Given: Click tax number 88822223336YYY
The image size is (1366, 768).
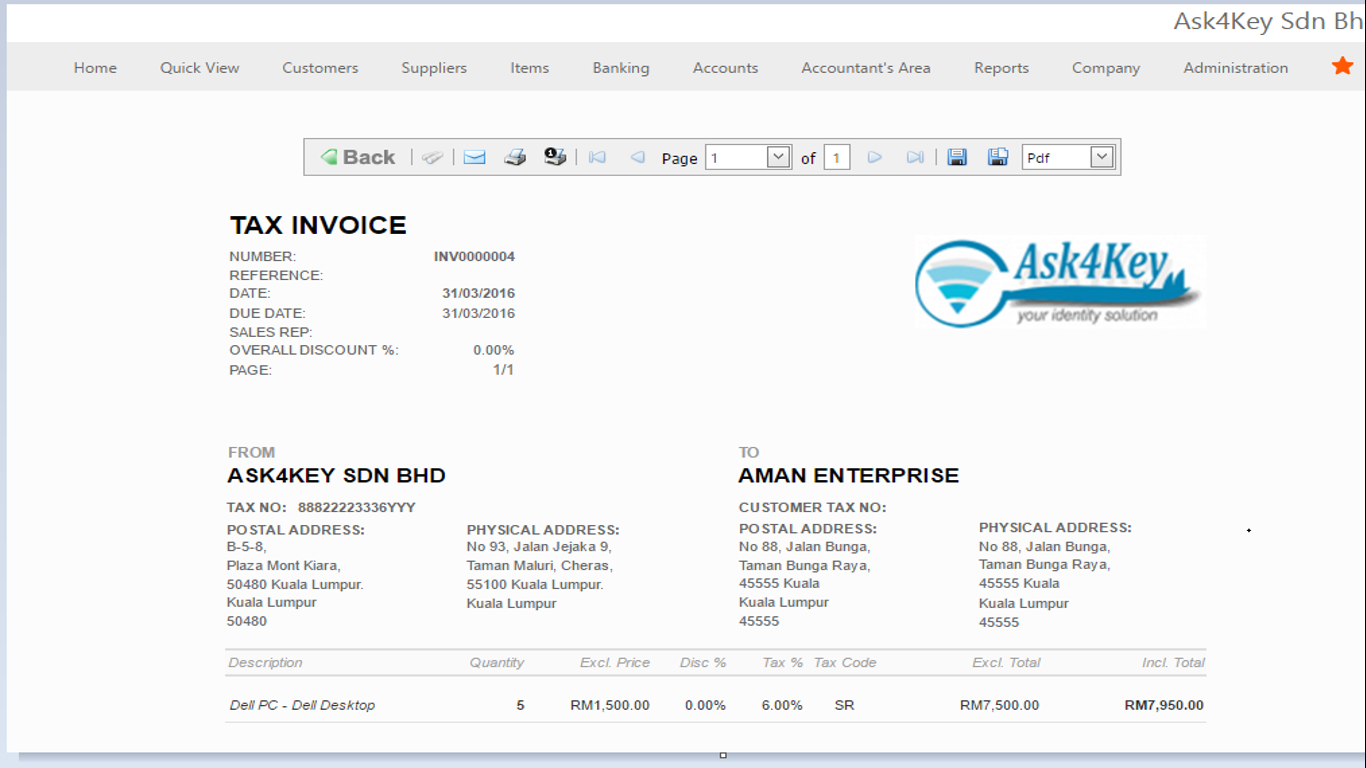Looking at the screenshot, I should (356, 507).
